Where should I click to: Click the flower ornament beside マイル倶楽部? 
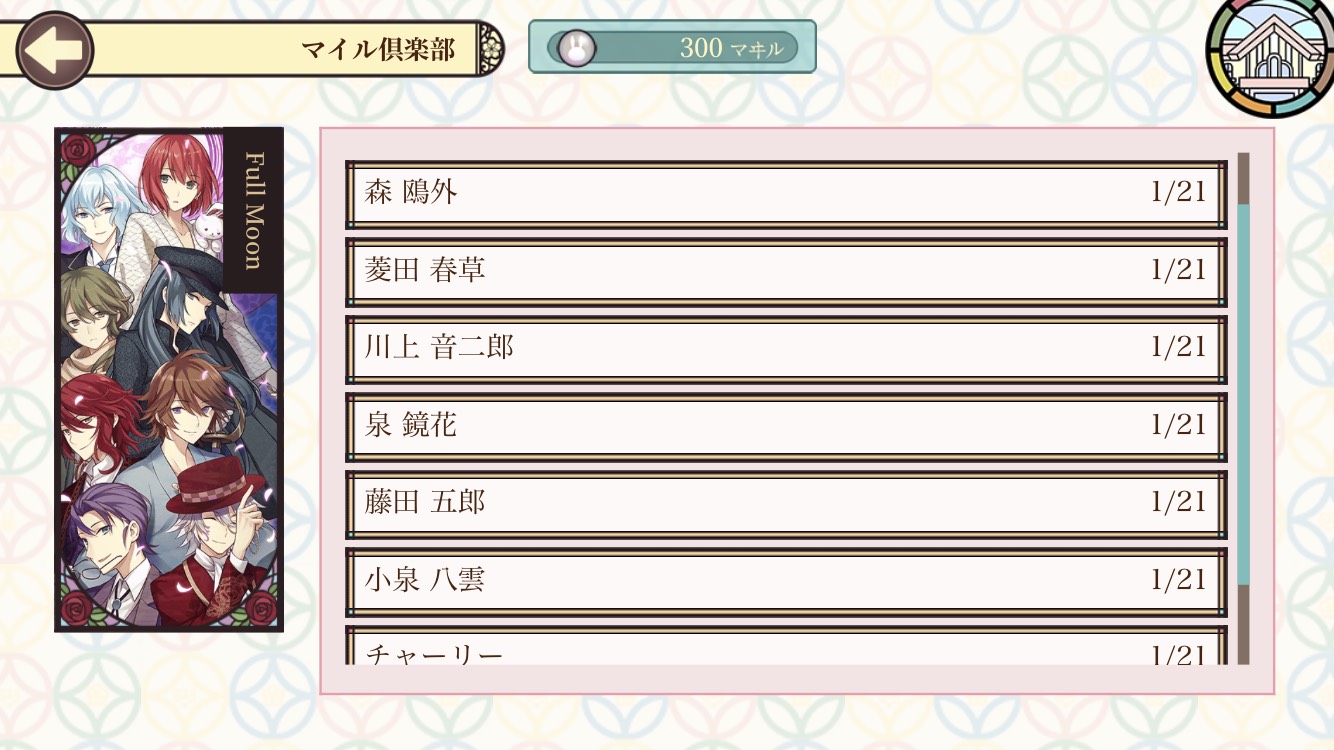(x=490, y=48)
